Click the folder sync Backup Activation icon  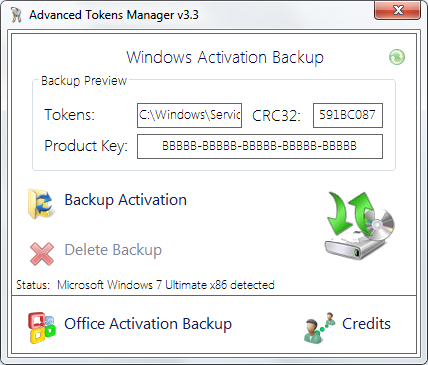click(40, 203)
